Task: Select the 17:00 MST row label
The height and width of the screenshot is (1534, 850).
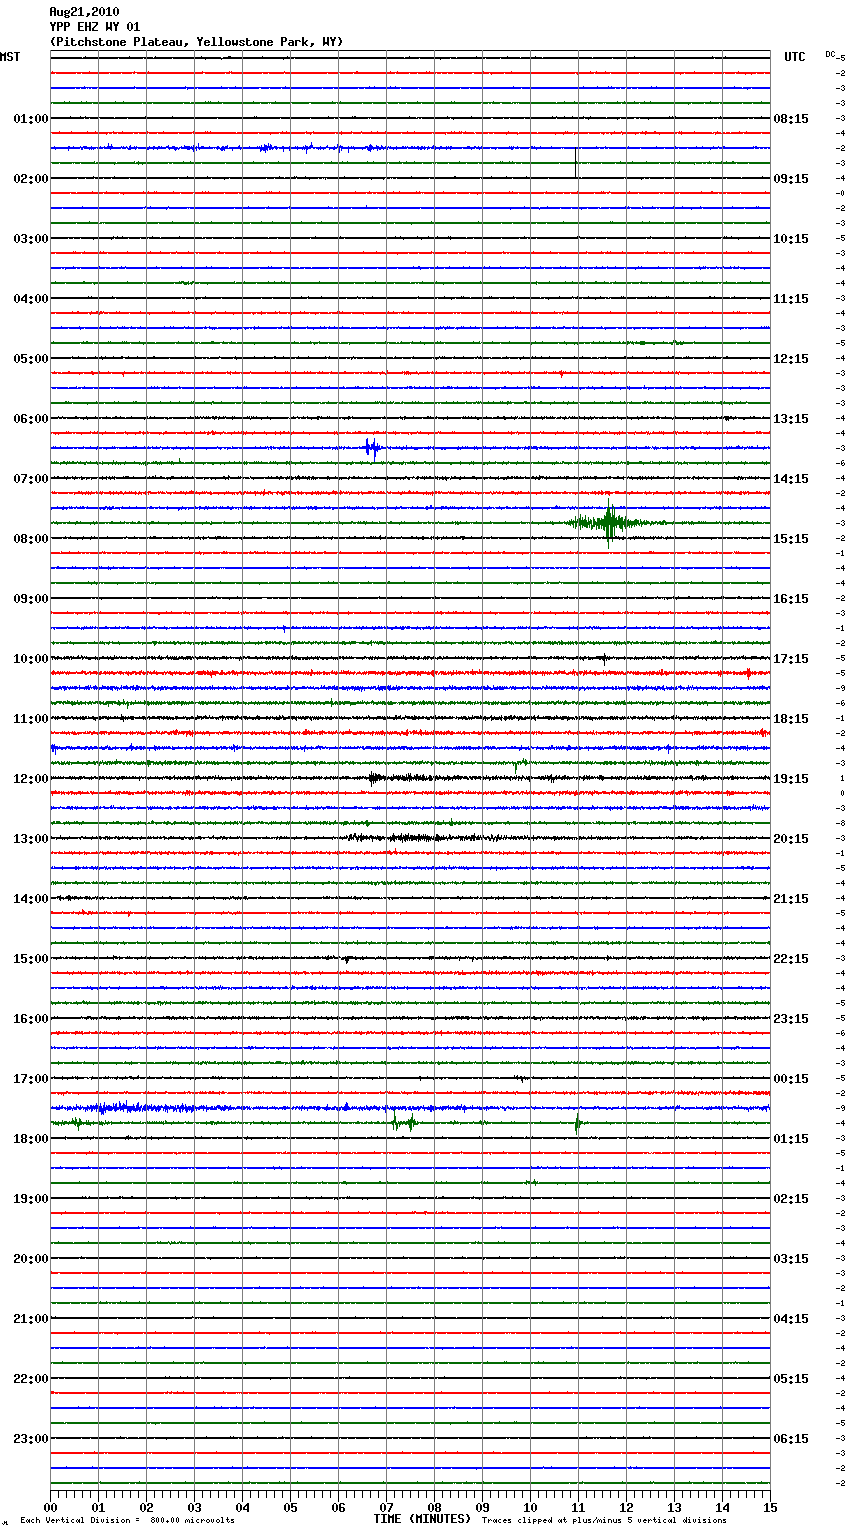Action: pos(31,1079)
